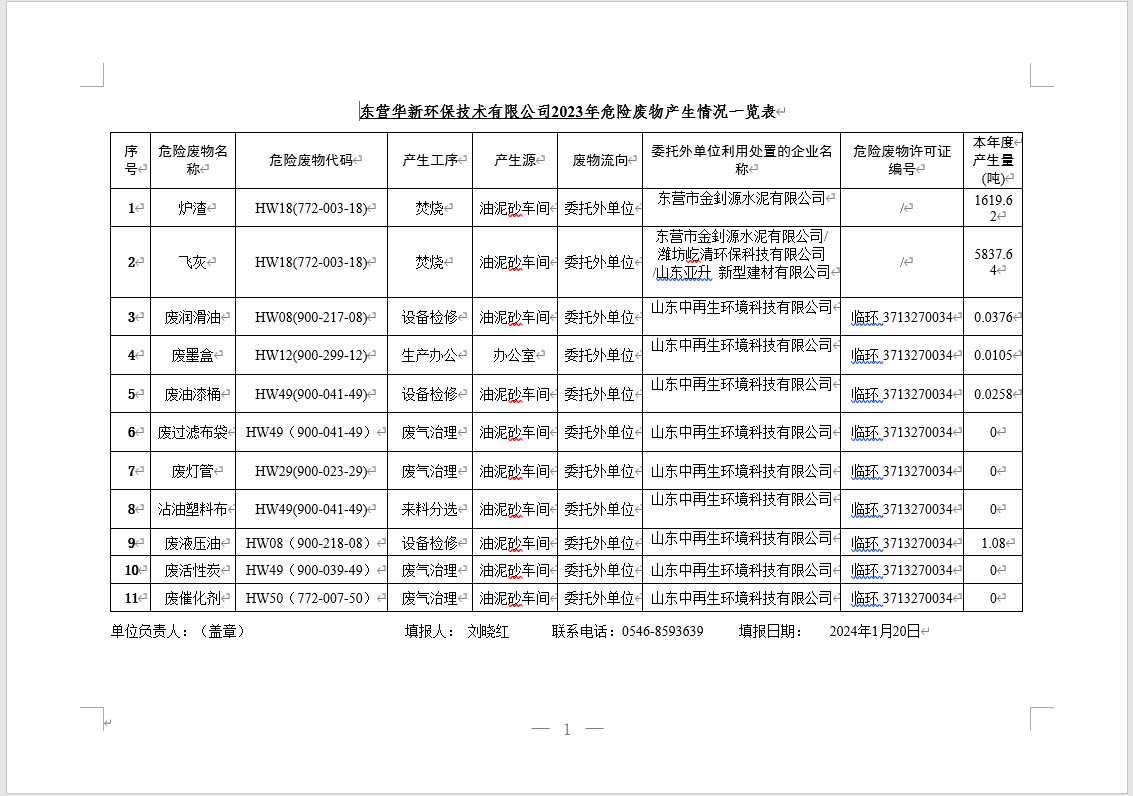
Task: Click the reporting date 2024年1月20日
Action: pyautogui.click(x=874, y=632)
